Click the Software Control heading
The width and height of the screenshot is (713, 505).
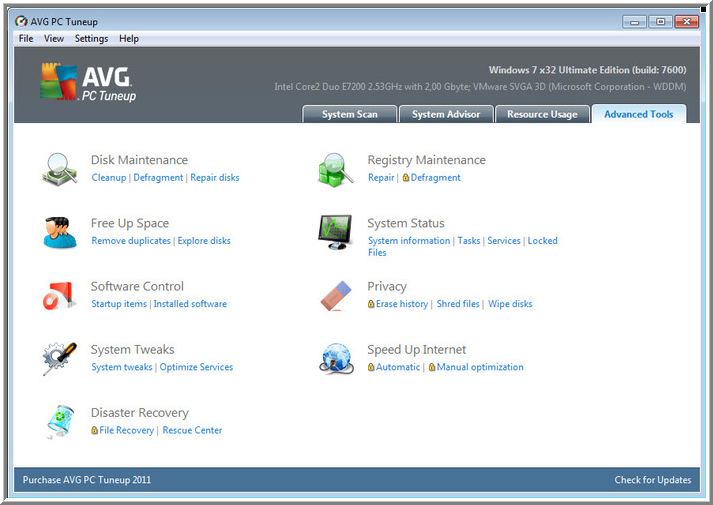tap(137, 286)
